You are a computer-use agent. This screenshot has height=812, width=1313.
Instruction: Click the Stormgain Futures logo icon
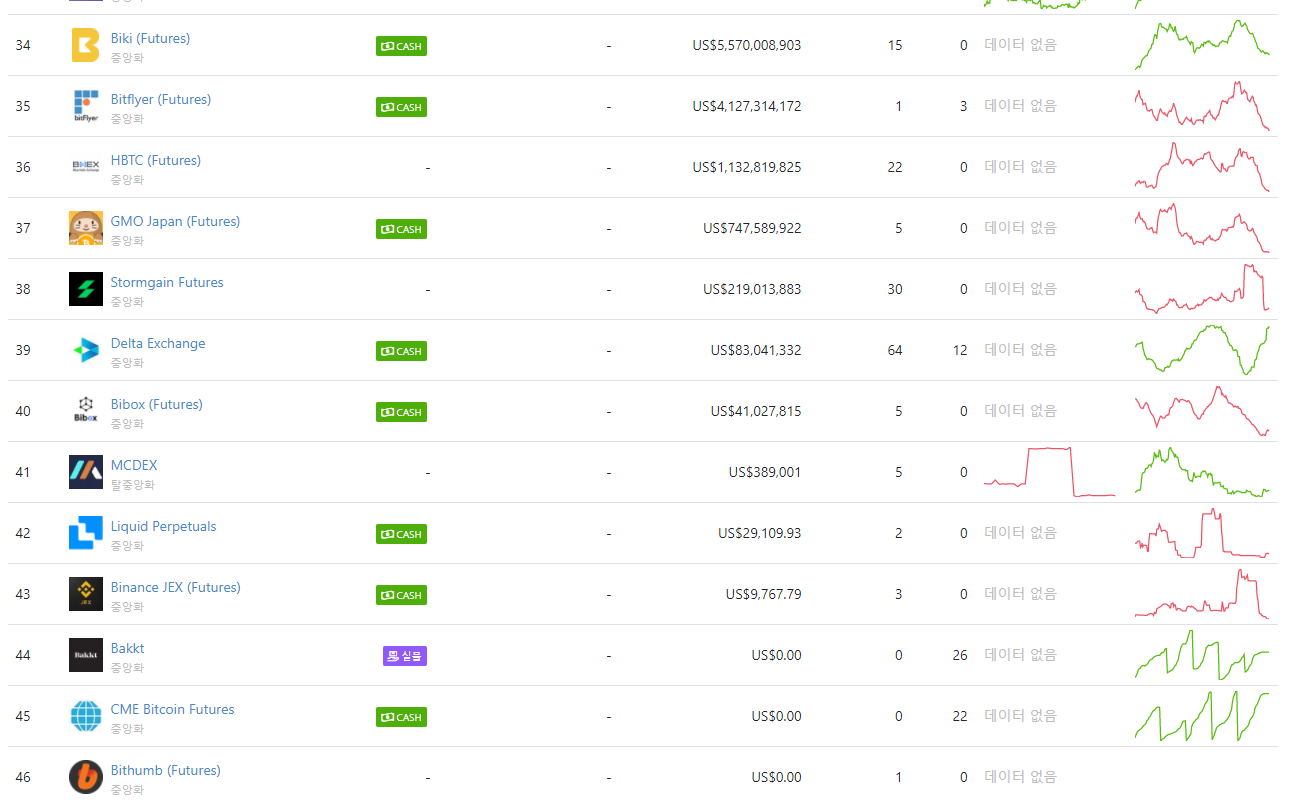pos(86,289)
